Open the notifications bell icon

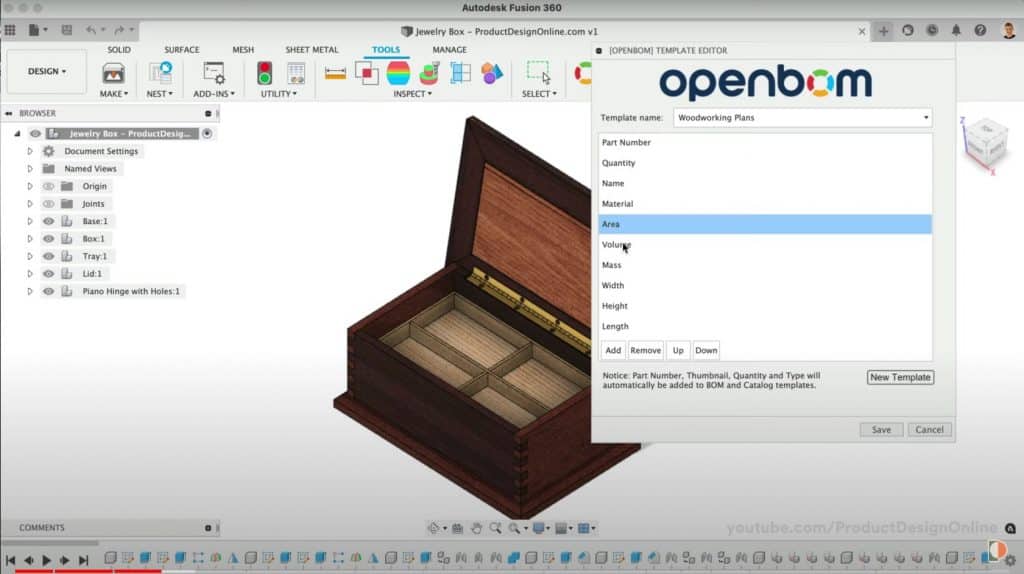(956, 30)
